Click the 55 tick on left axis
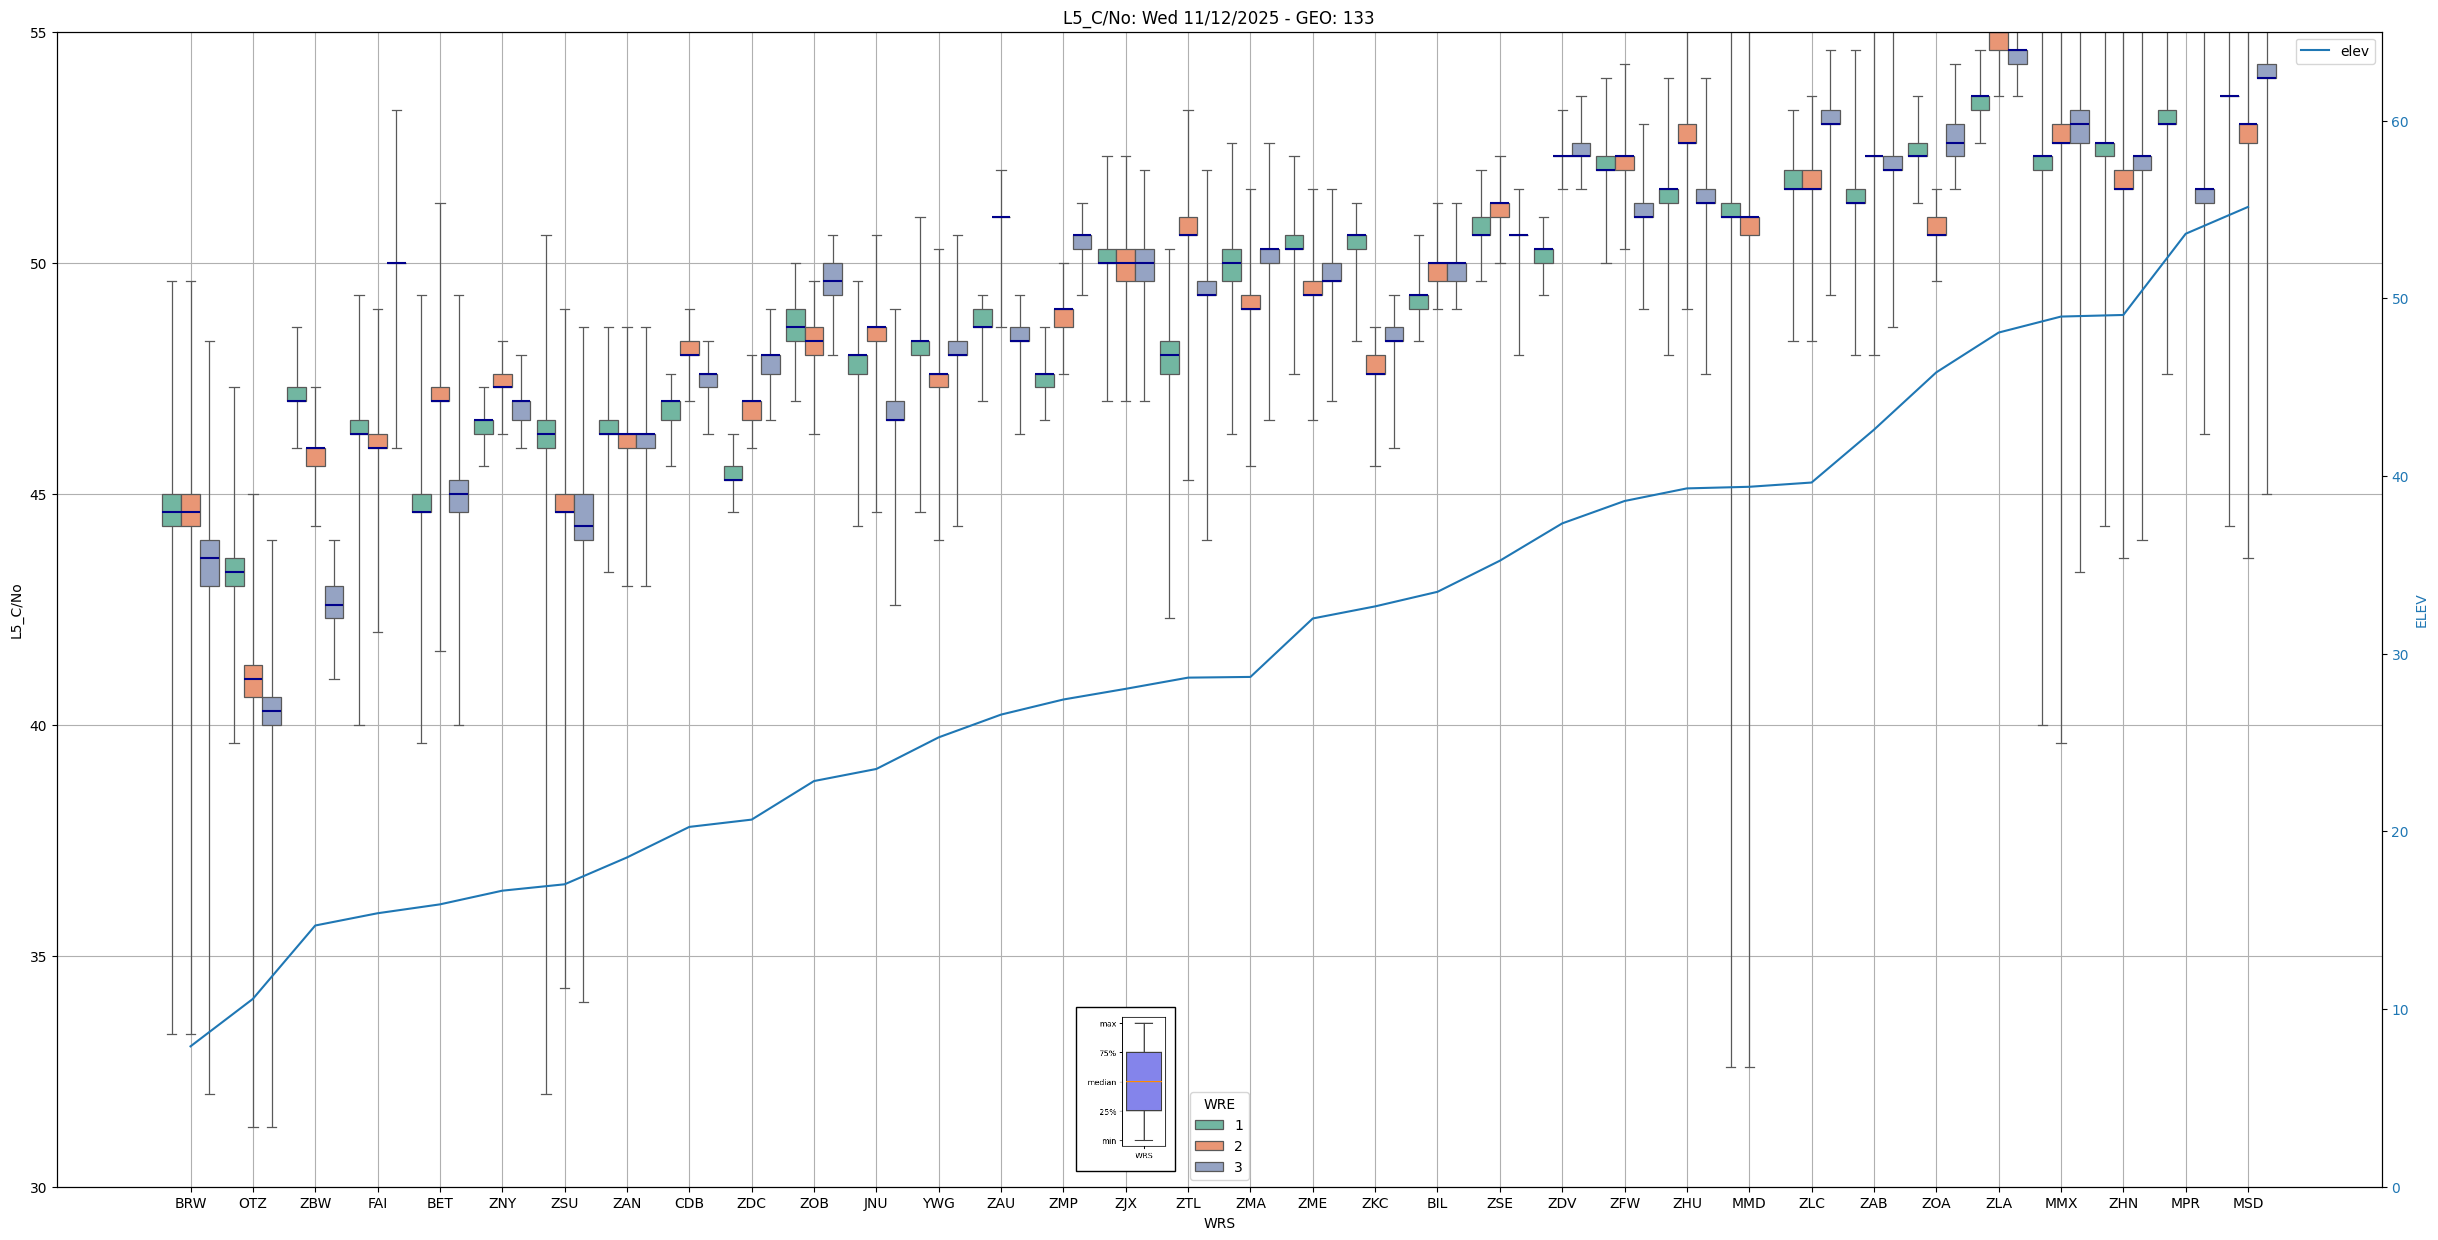The width and height of the screenshot is (2438, 1240). [x=40, y=33]
